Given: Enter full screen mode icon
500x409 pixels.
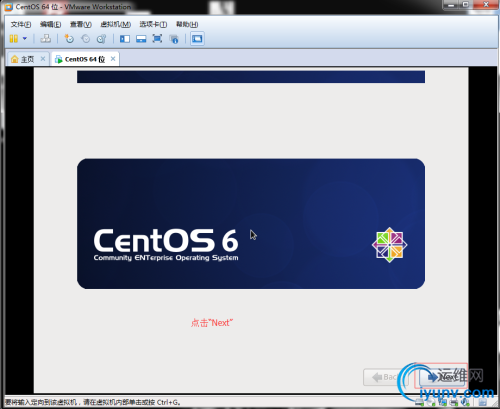Looking at the screenshot, I should [x=157, y=39].
